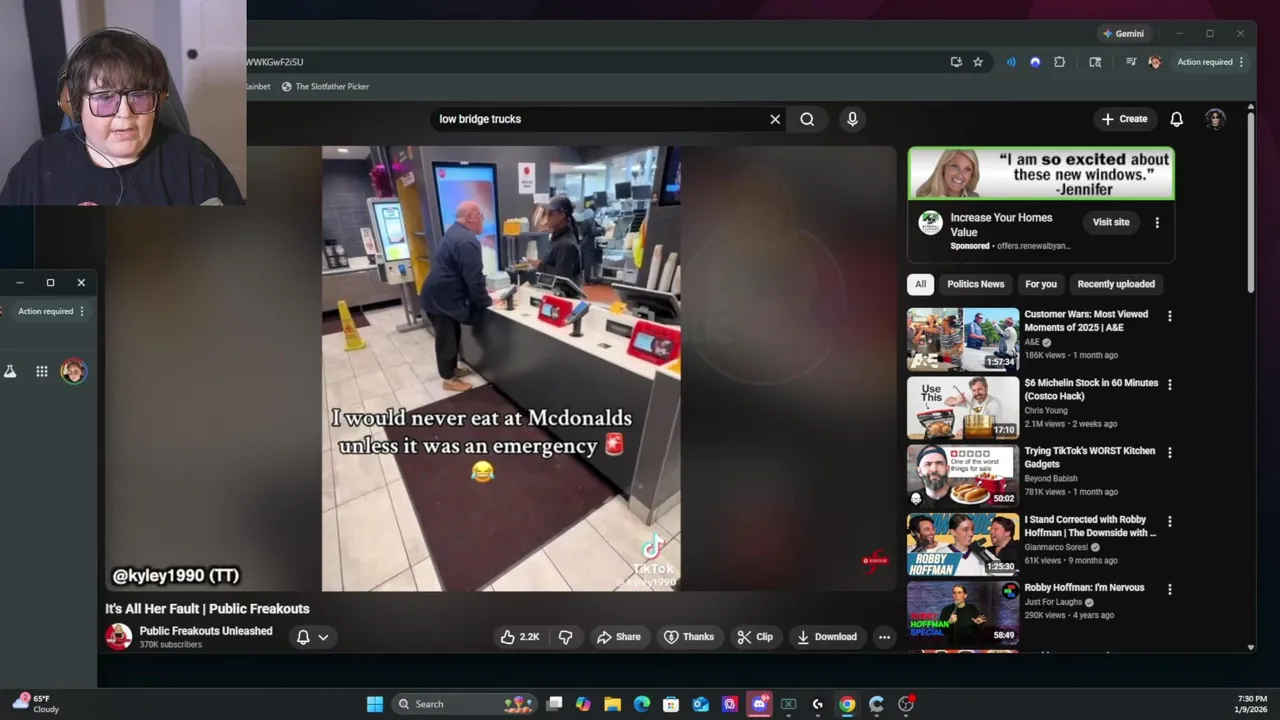Click Visit site on the sponsored ad
1280x720 pixels.
click(x=1111, y=222)
